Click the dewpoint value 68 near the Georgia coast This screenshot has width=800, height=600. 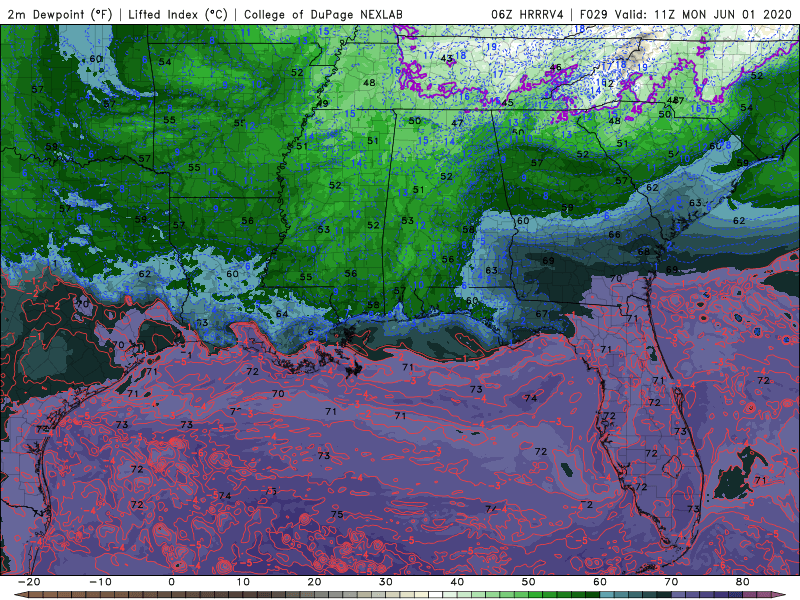[x=644, y=252]
